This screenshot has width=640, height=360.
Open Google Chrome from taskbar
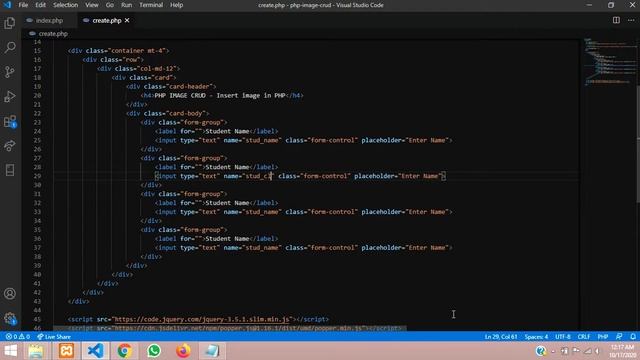click(124, 351)
